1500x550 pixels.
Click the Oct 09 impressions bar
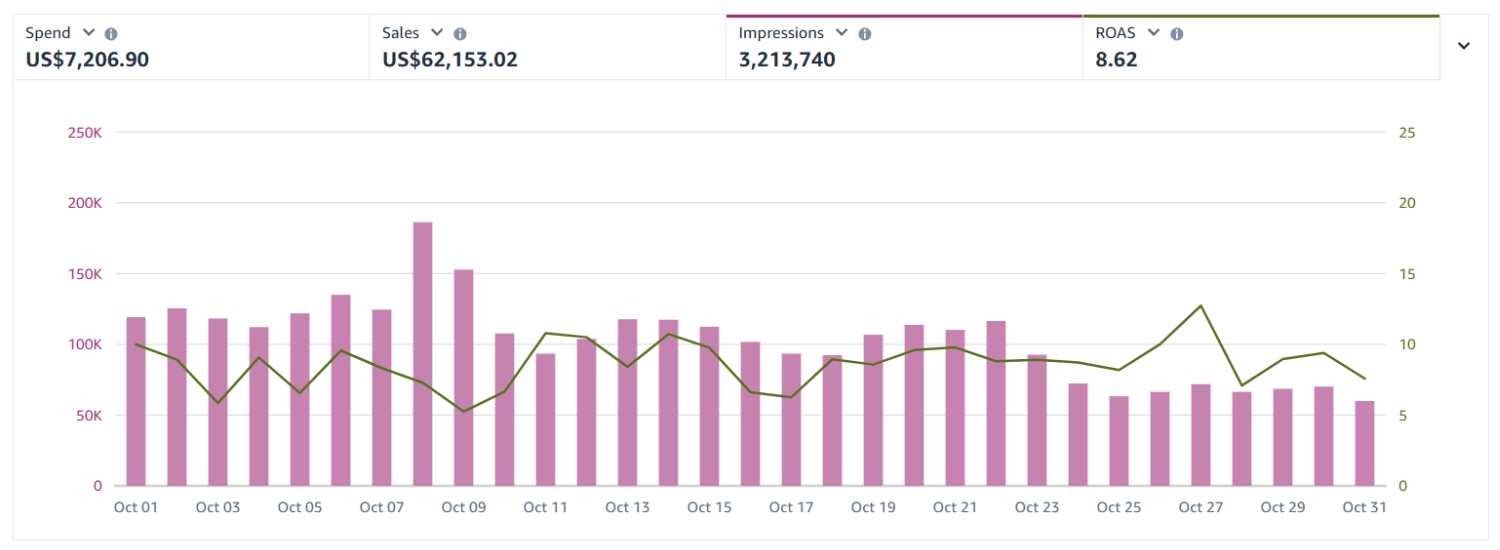[x=464, y=380]
